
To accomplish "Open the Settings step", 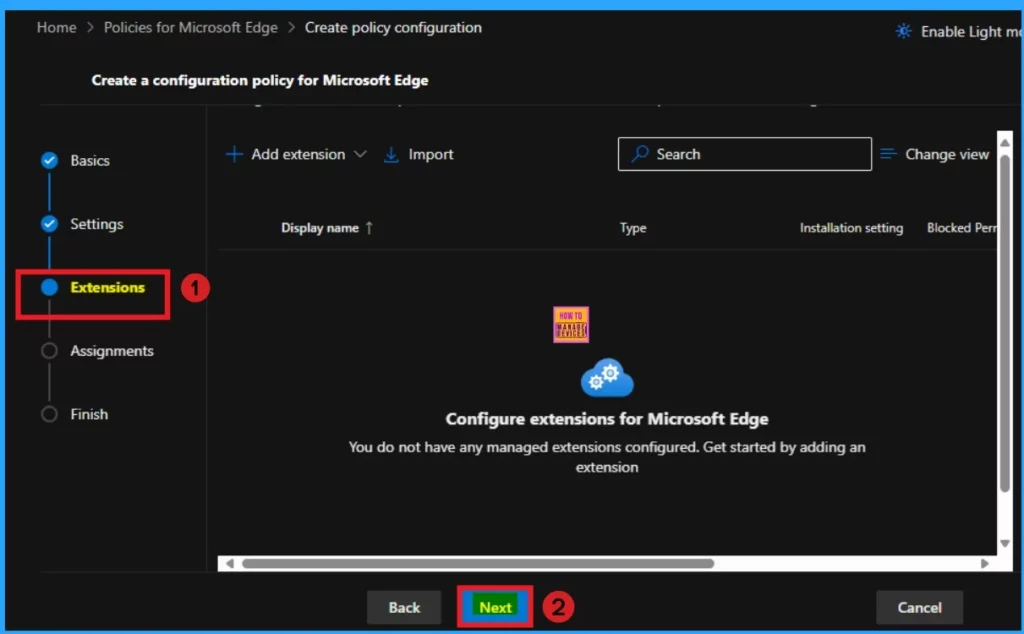I will pos(97,224).
